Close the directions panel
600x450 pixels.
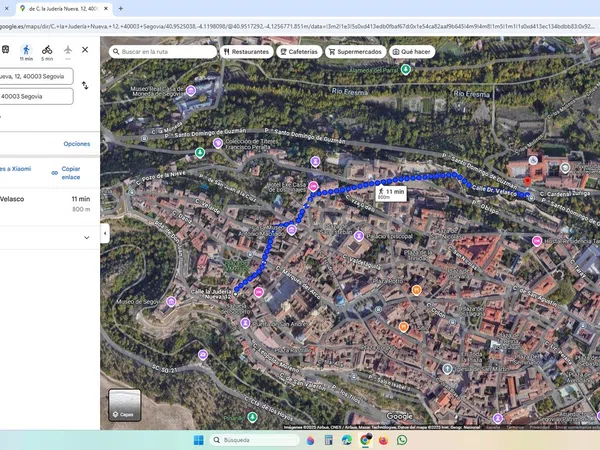coord(85,50)
